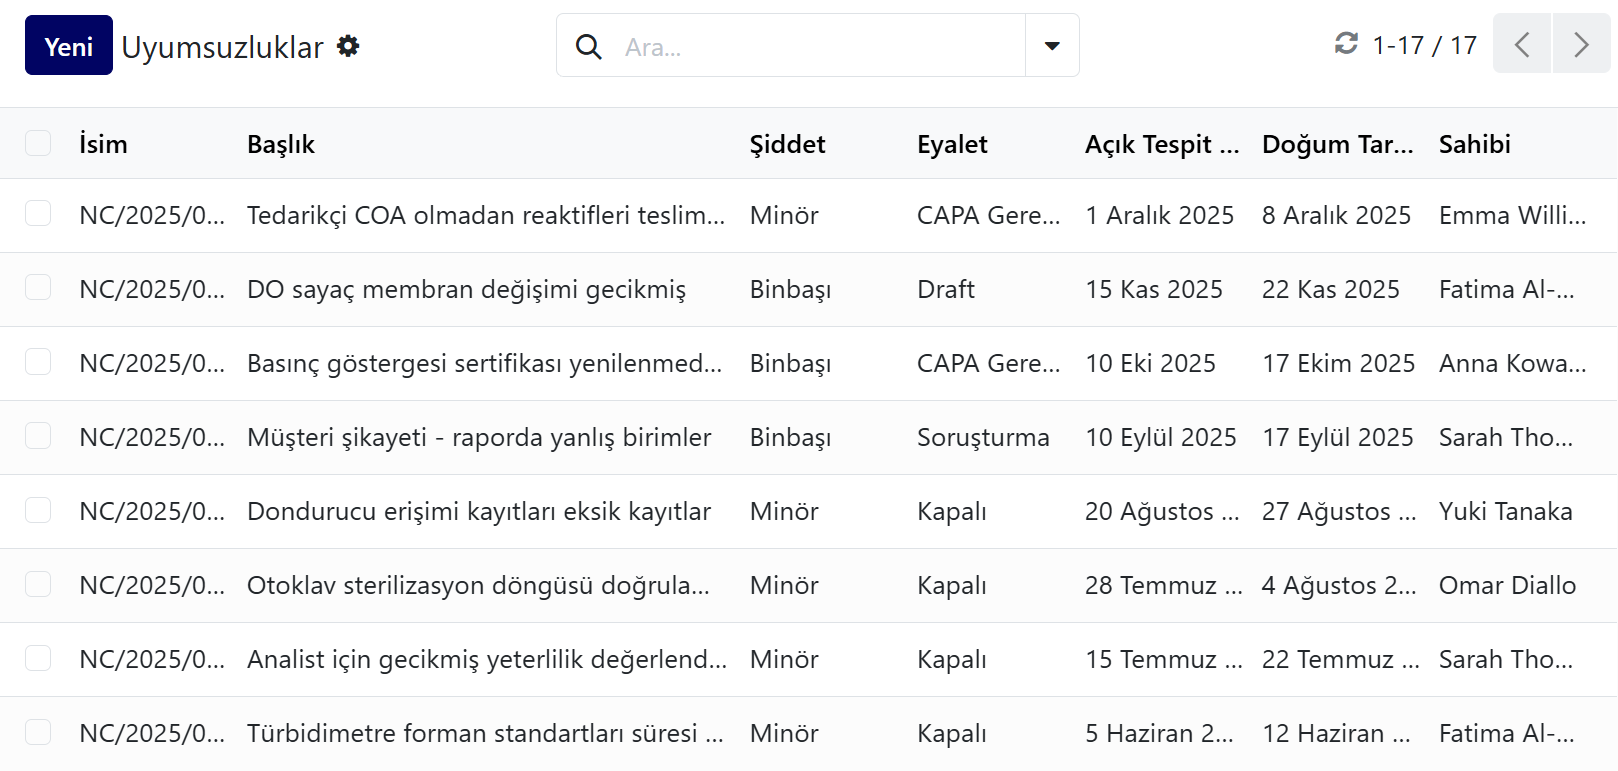Open the settings gear next to Uyumsuzluklar
The image size is (1618, 771).
click(348, 46)
